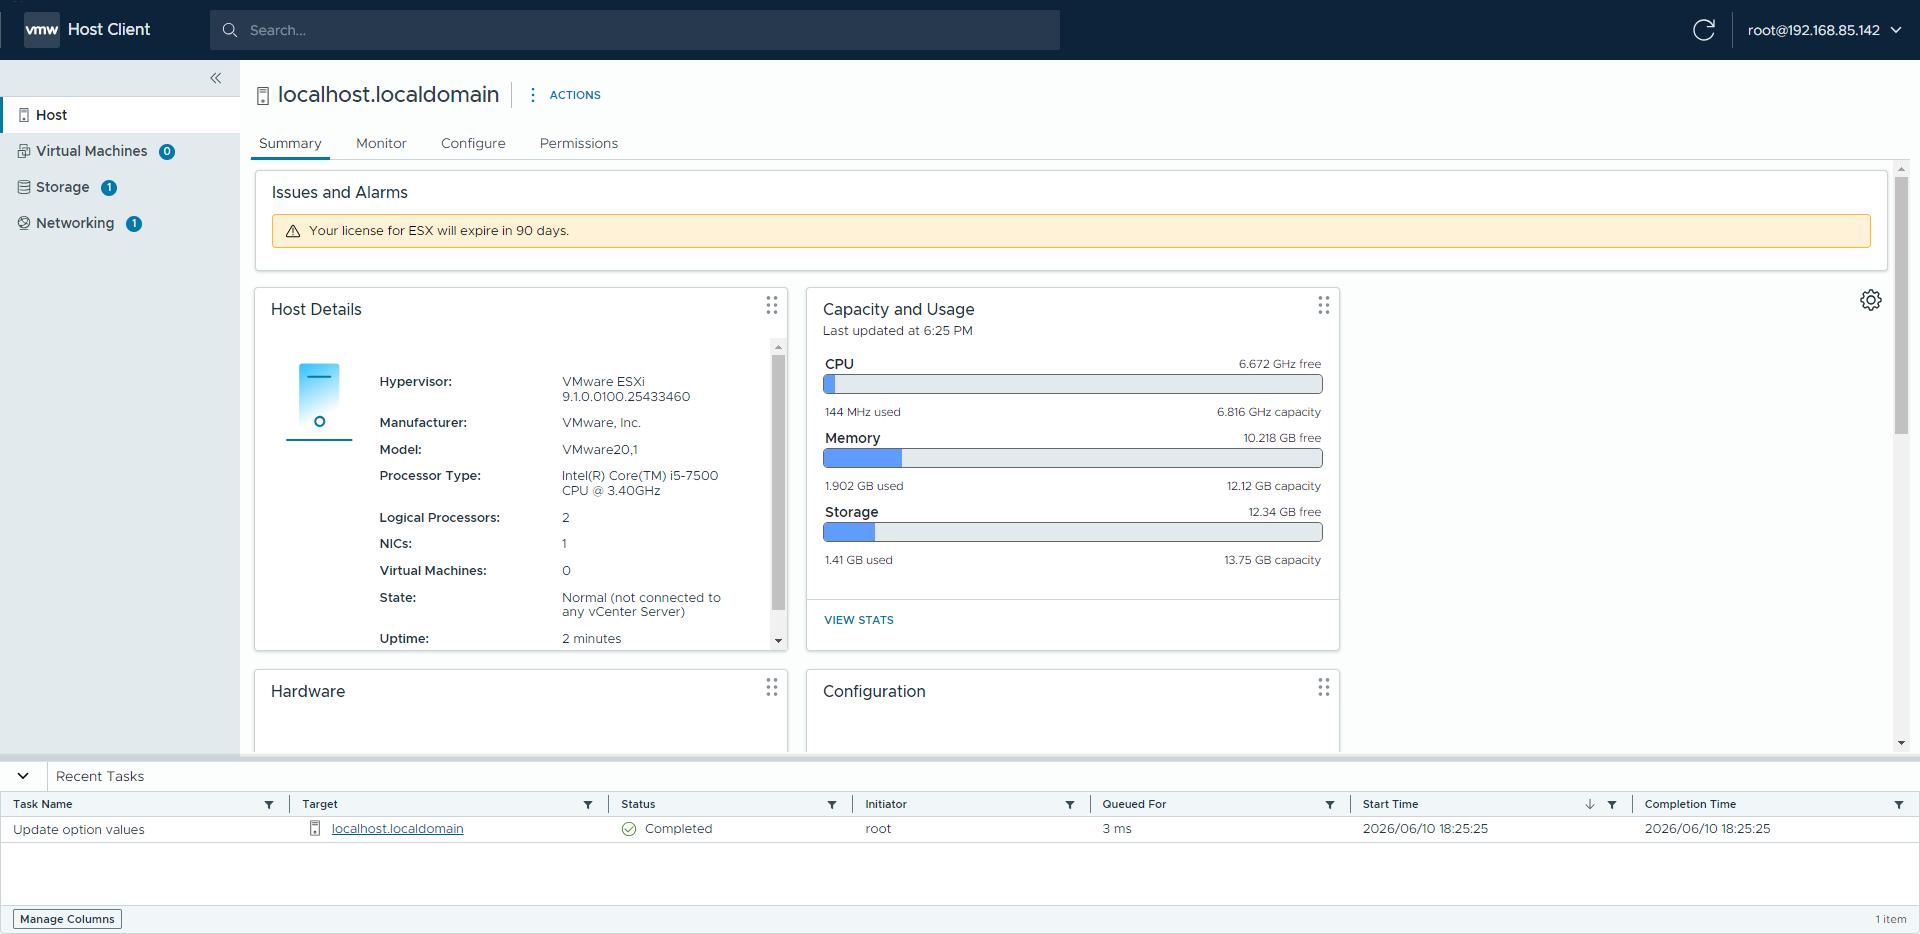Select Storage in the navigator
Screen dimensions: 1920x934
tap(120, 187)
